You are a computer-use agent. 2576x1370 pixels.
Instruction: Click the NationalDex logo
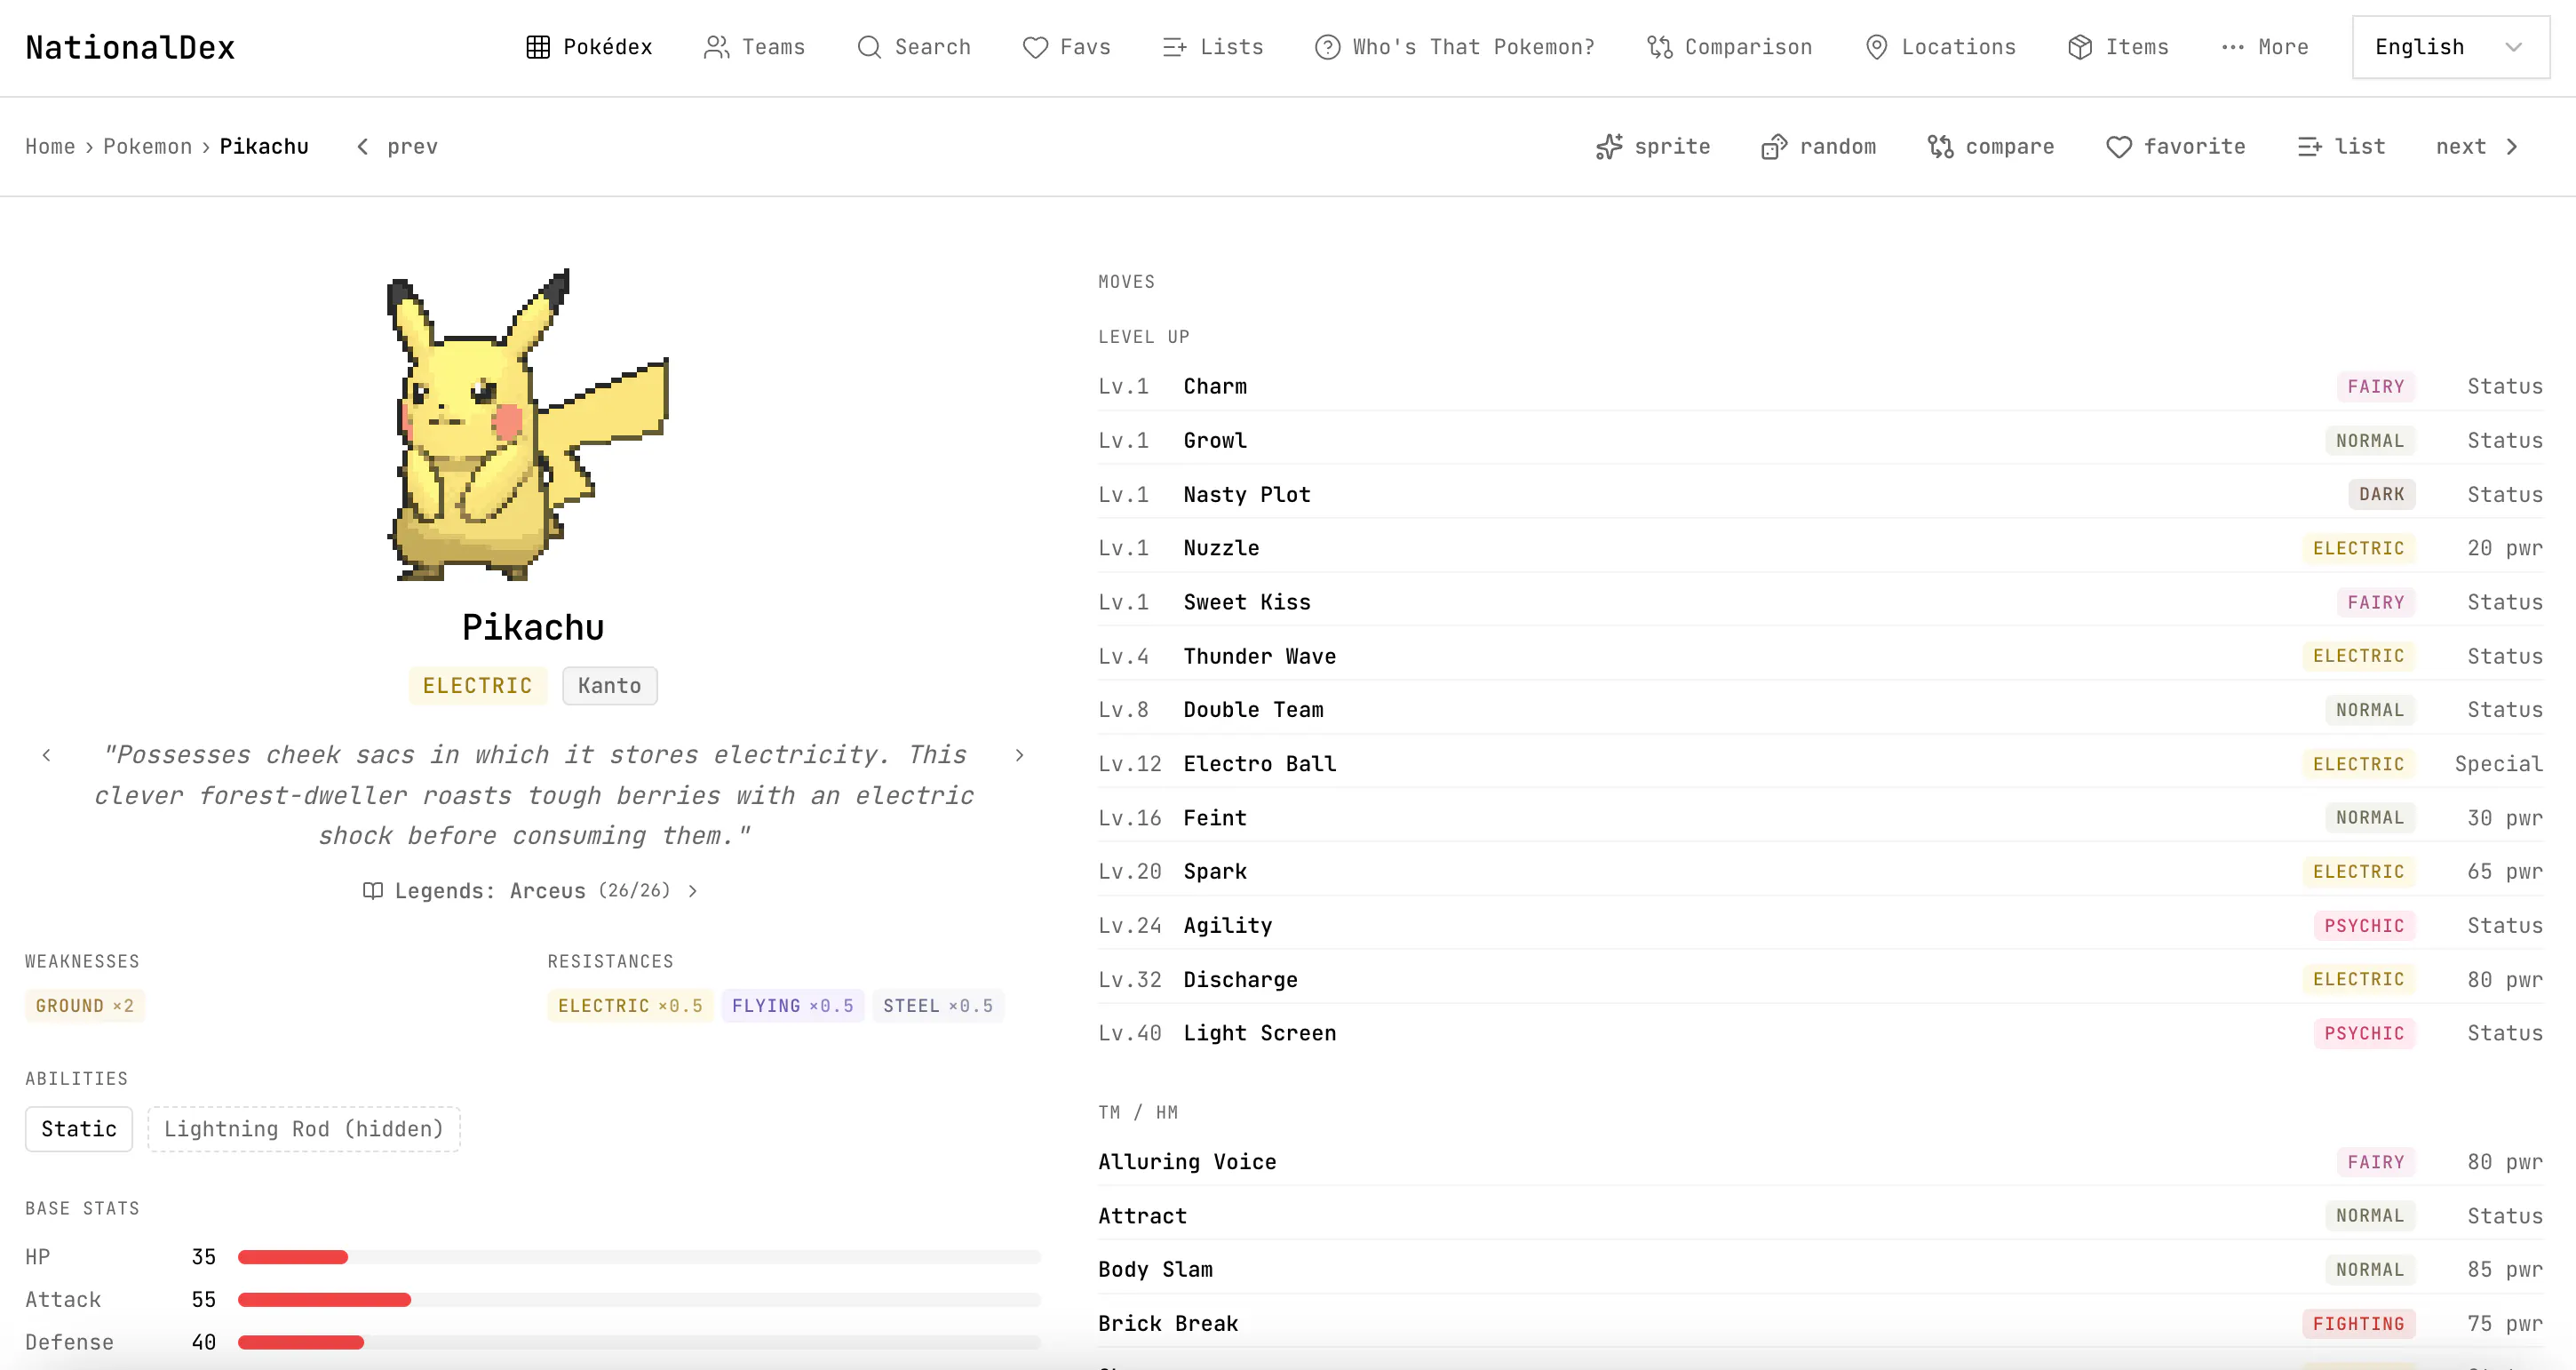tap(130, 47)
